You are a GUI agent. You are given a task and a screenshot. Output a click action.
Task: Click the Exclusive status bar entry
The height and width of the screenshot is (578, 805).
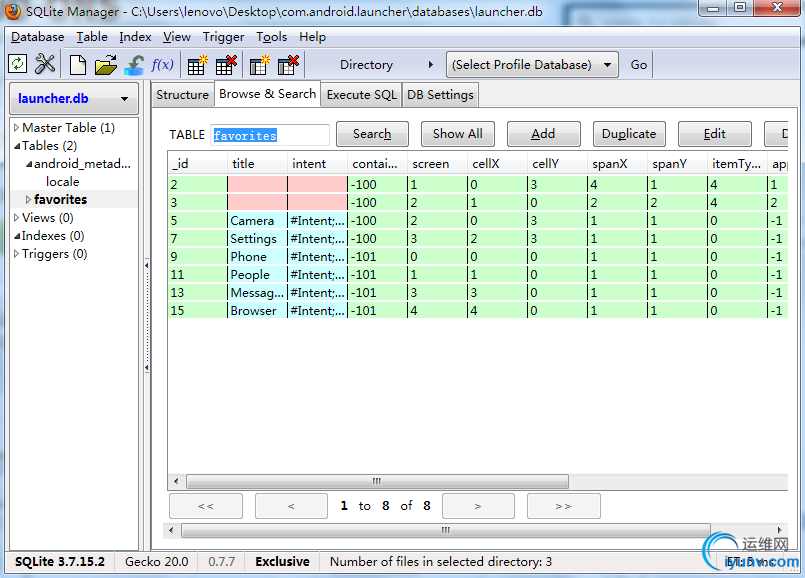pos(282,562)
